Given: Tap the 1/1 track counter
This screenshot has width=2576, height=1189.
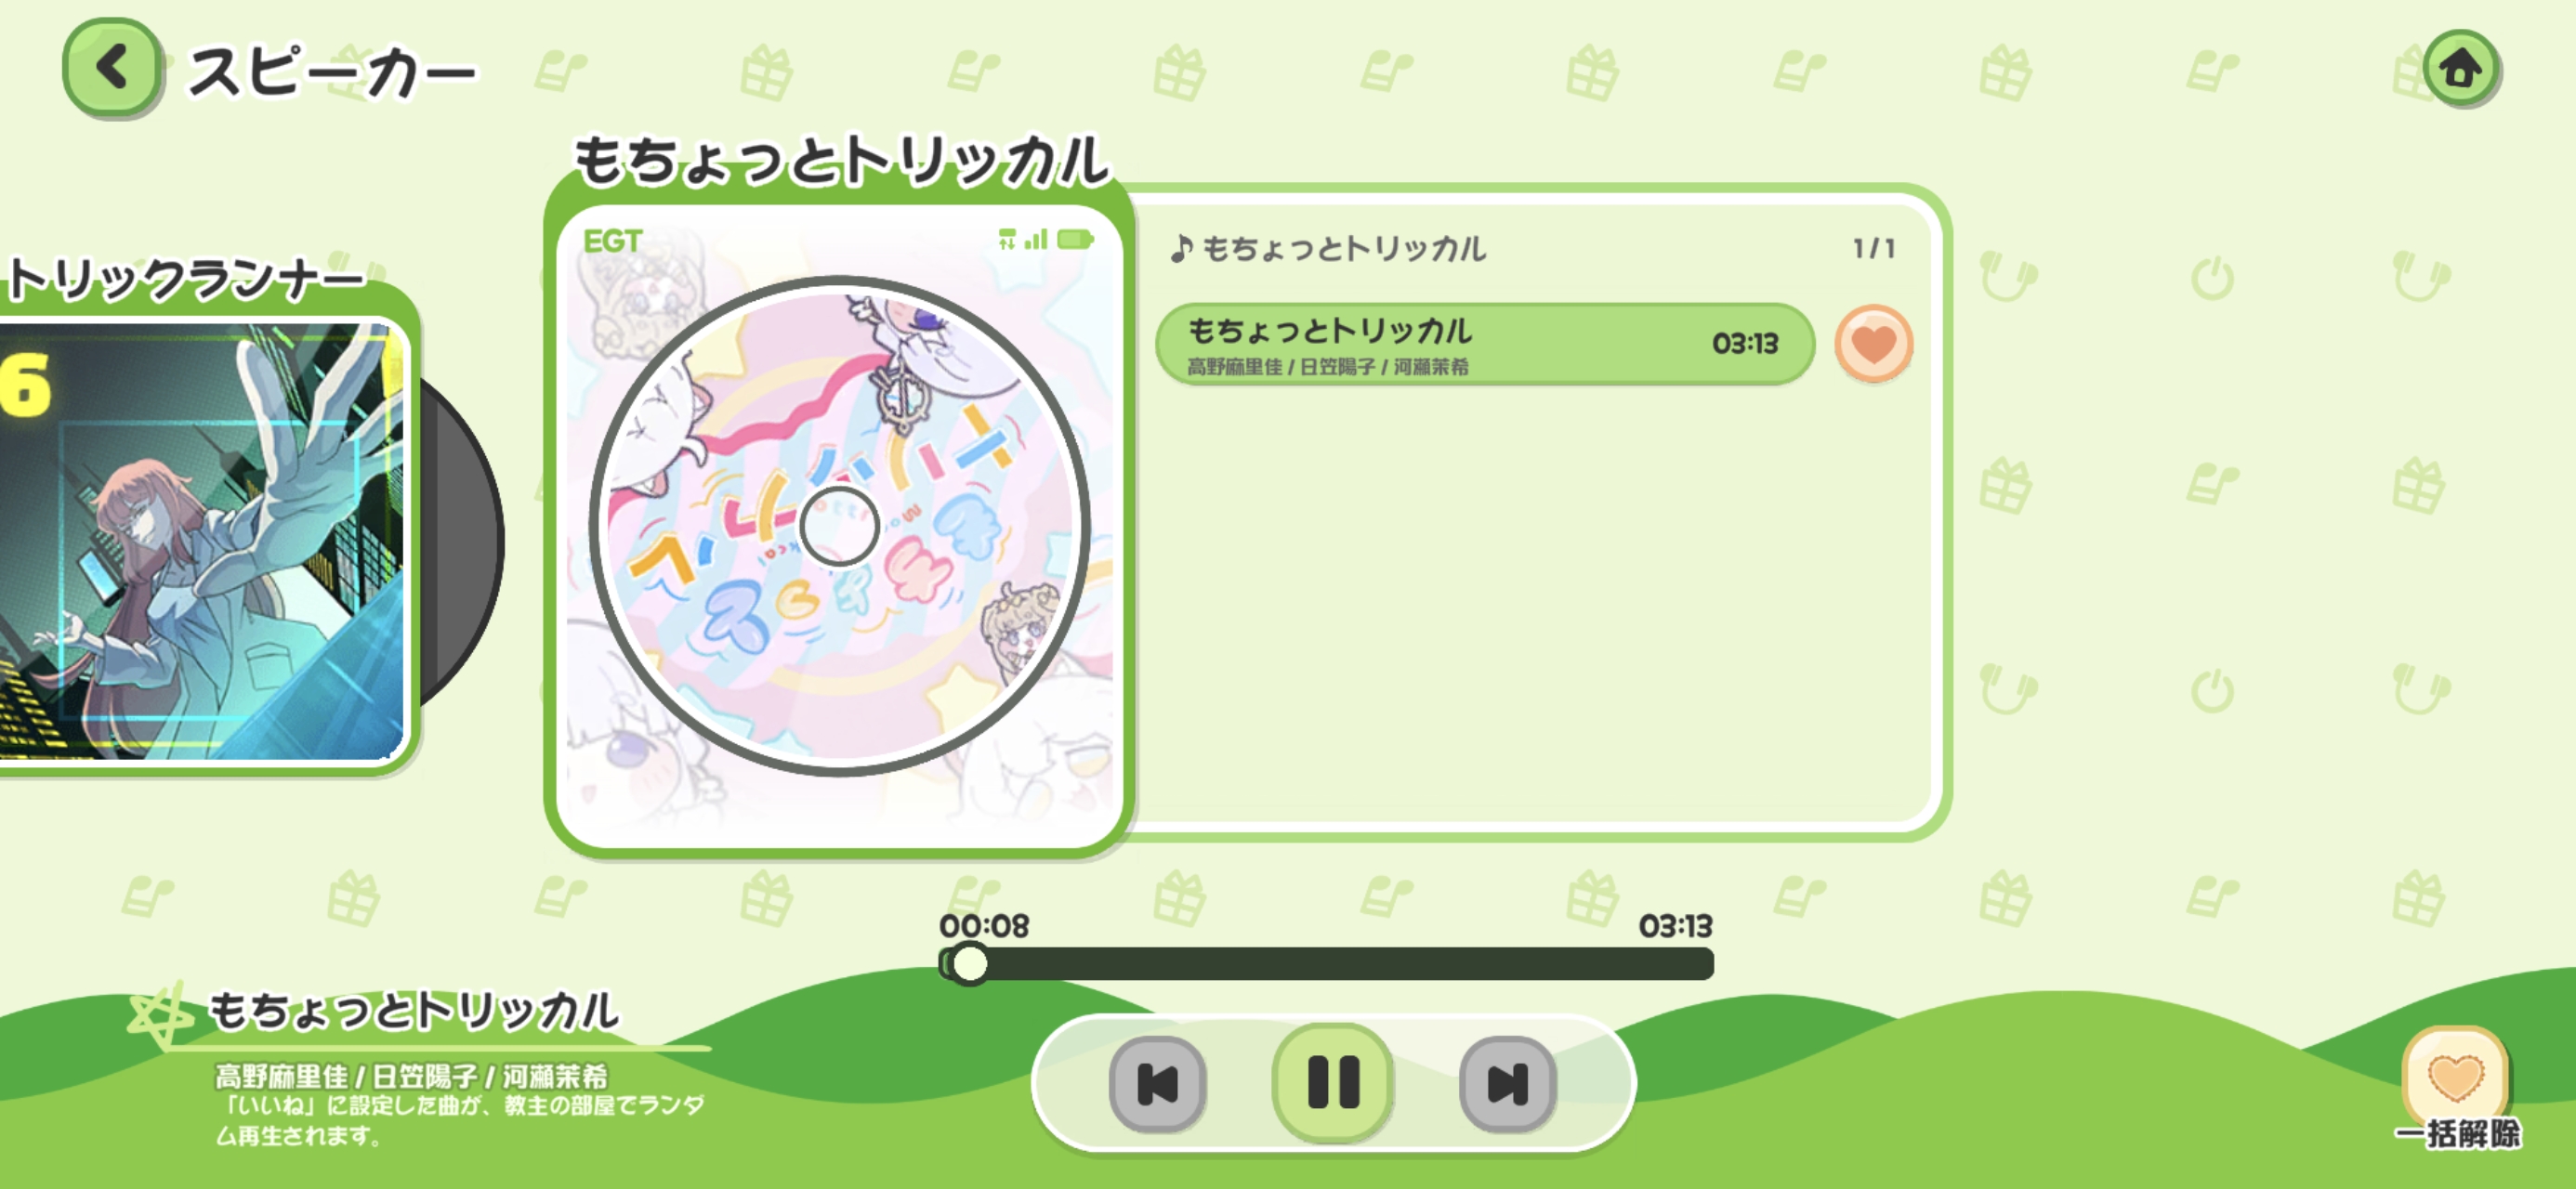Looking at the screenshot, I should [x=1873, y=248].
